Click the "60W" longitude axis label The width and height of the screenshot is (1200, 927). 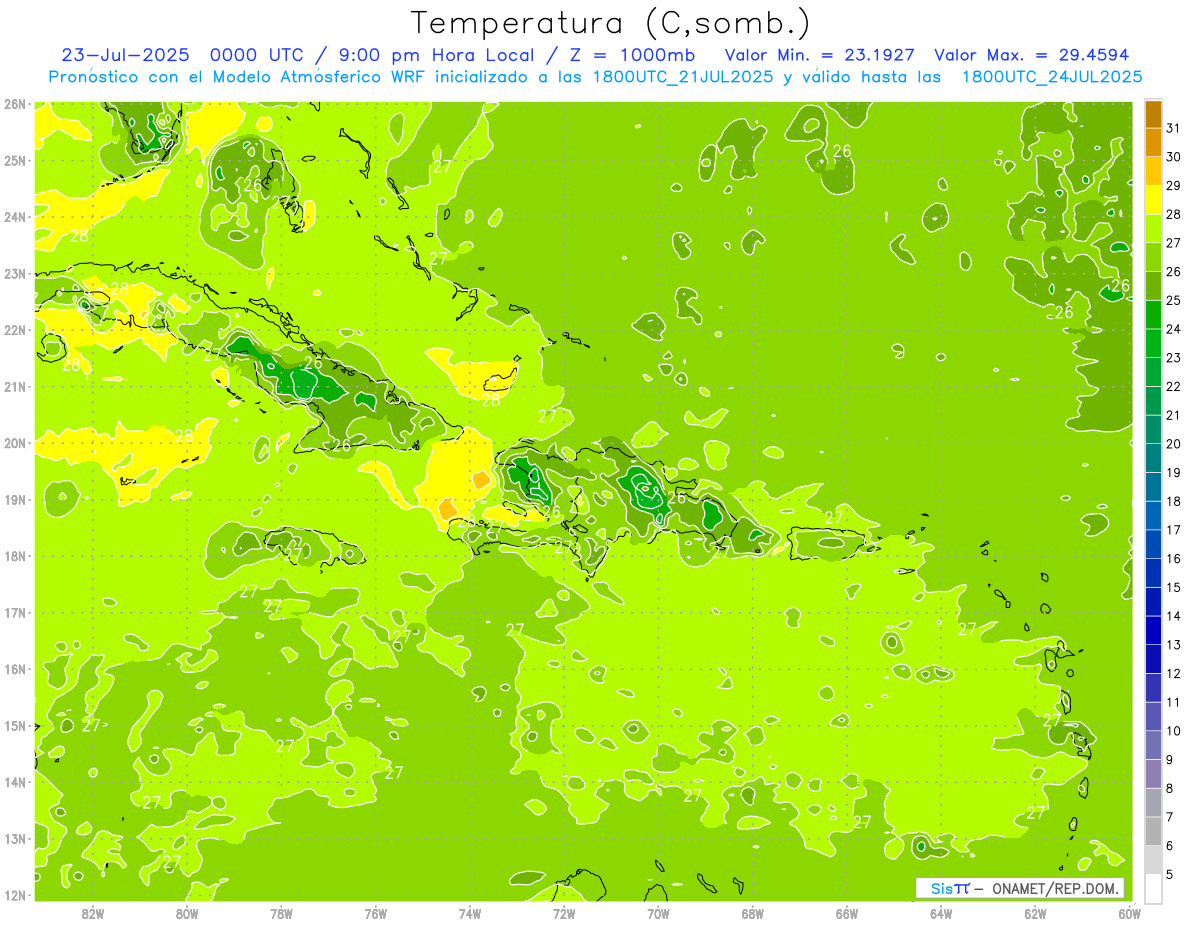click(1130, 913)
